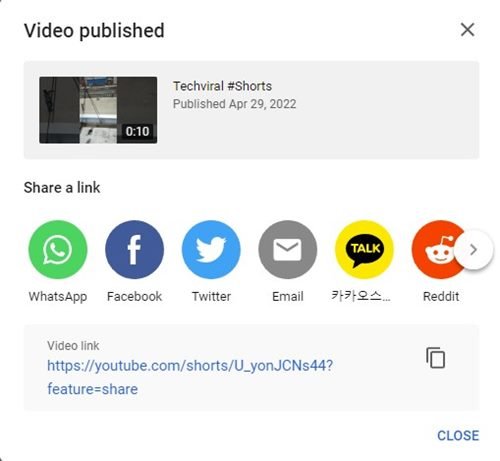Click the Share a link heading
This screenshot has height=461, width=500.
[62, 187]
